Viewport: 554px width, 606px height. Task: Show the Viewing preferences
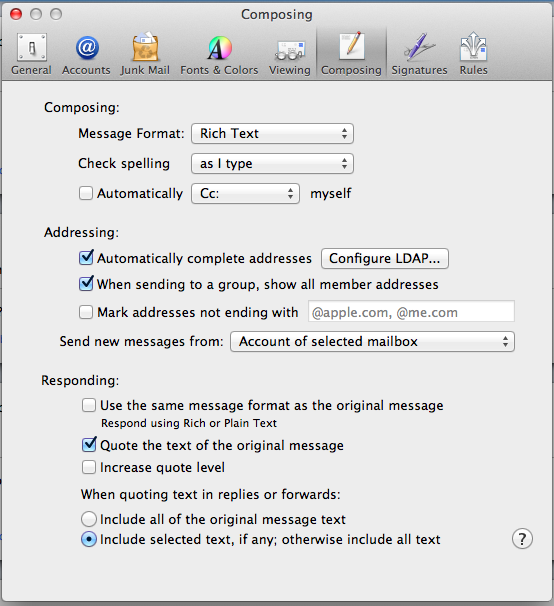[290, 54]
